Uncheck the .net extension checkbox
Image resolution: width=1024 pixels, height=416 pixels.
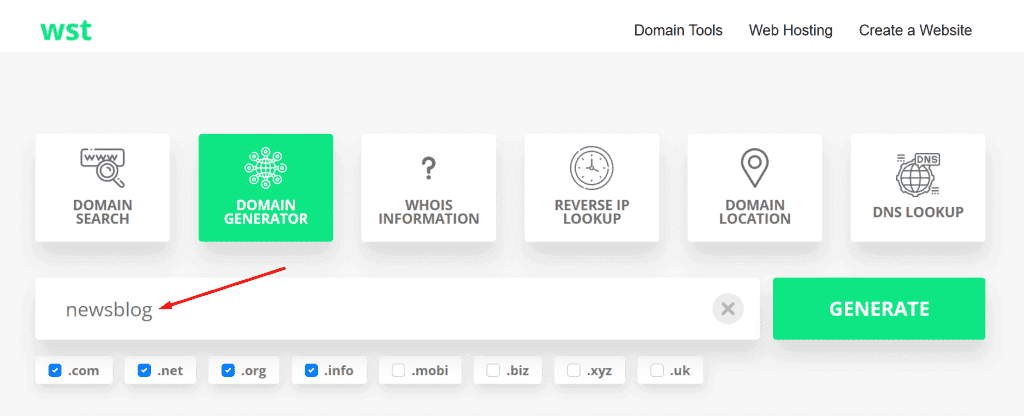pyautogui.click(x=144, y=371)
